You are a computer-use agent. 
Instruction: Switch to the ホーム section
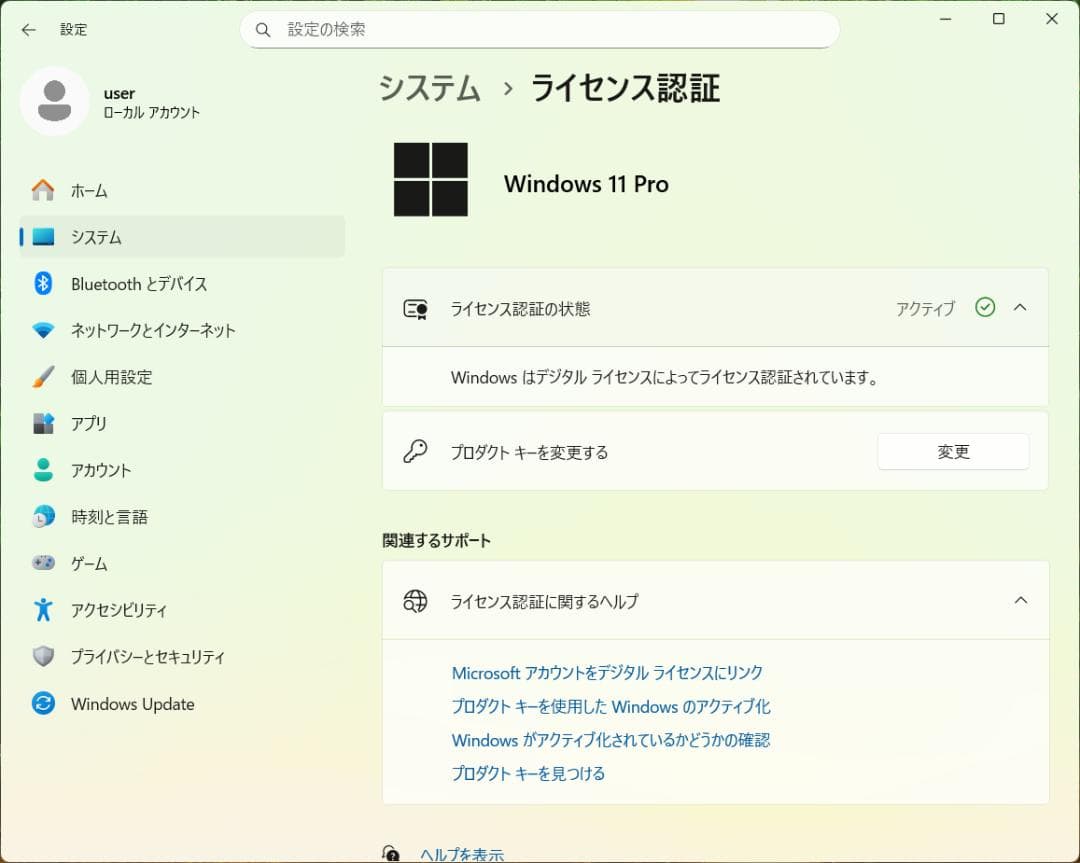point(42,190)
